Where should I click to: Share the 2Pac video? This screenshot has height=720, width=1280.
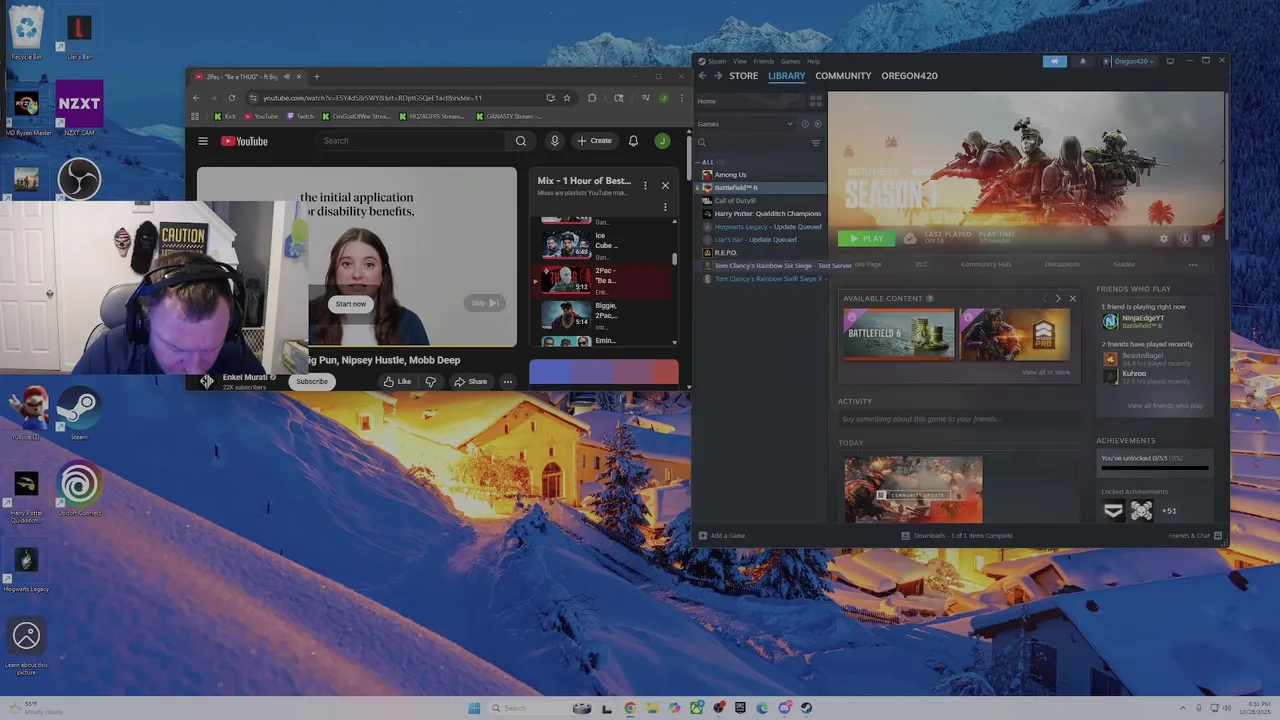[x=470, y=381]
